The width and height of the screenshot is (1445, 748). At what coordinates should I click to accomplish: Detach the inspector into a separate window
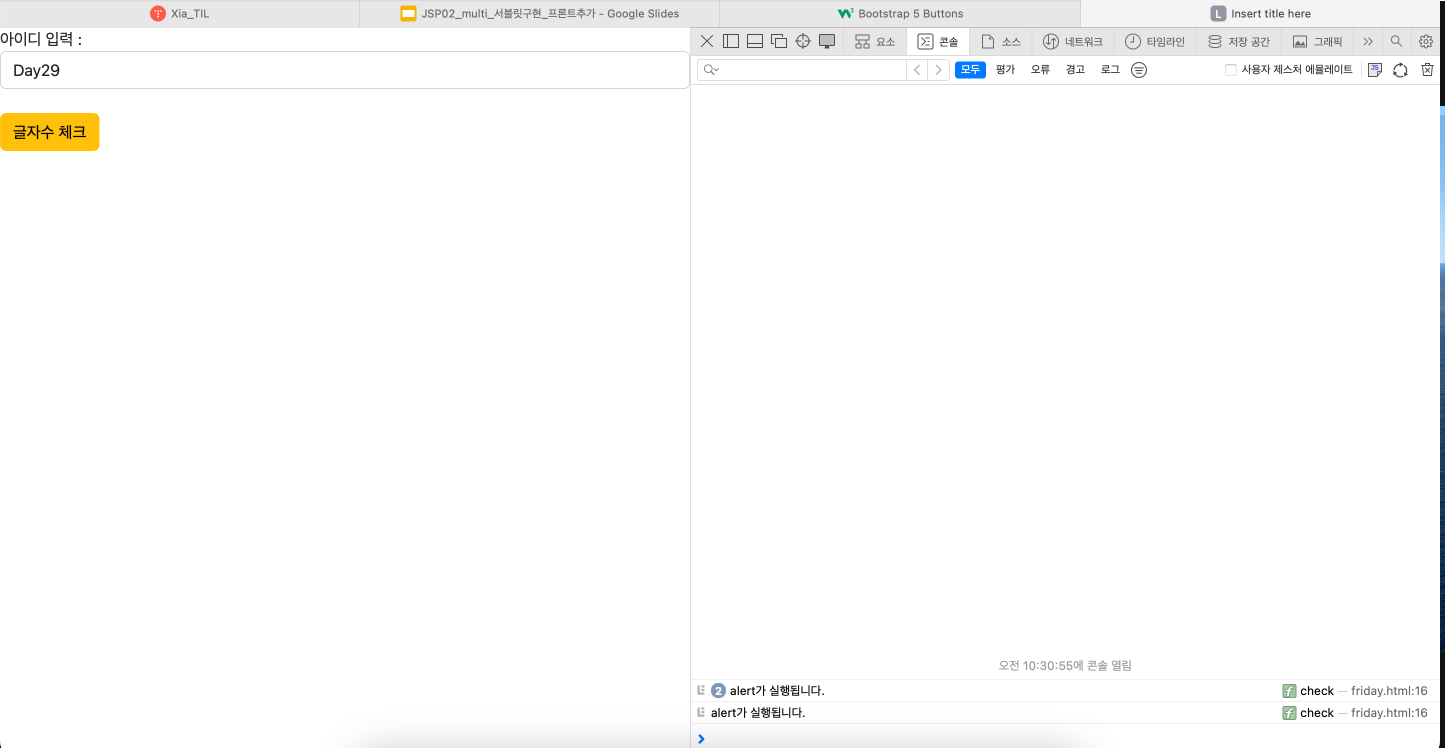[779, 41]
